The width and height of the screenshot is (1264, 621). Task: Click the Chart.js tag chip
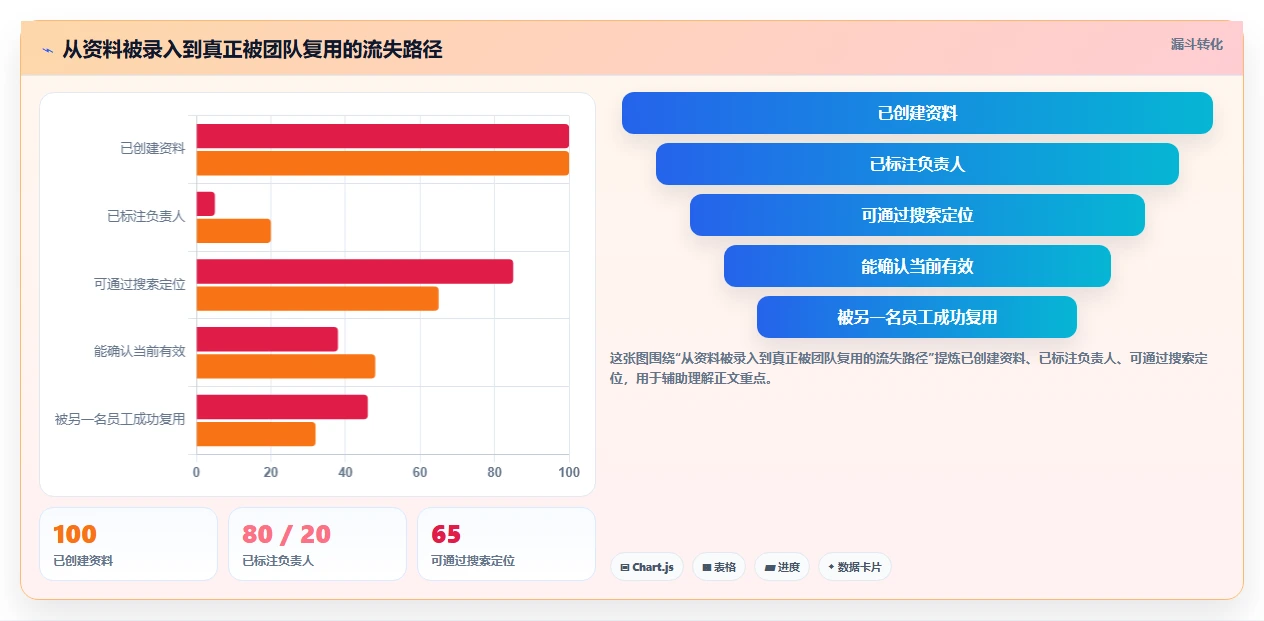pos(646,567)
